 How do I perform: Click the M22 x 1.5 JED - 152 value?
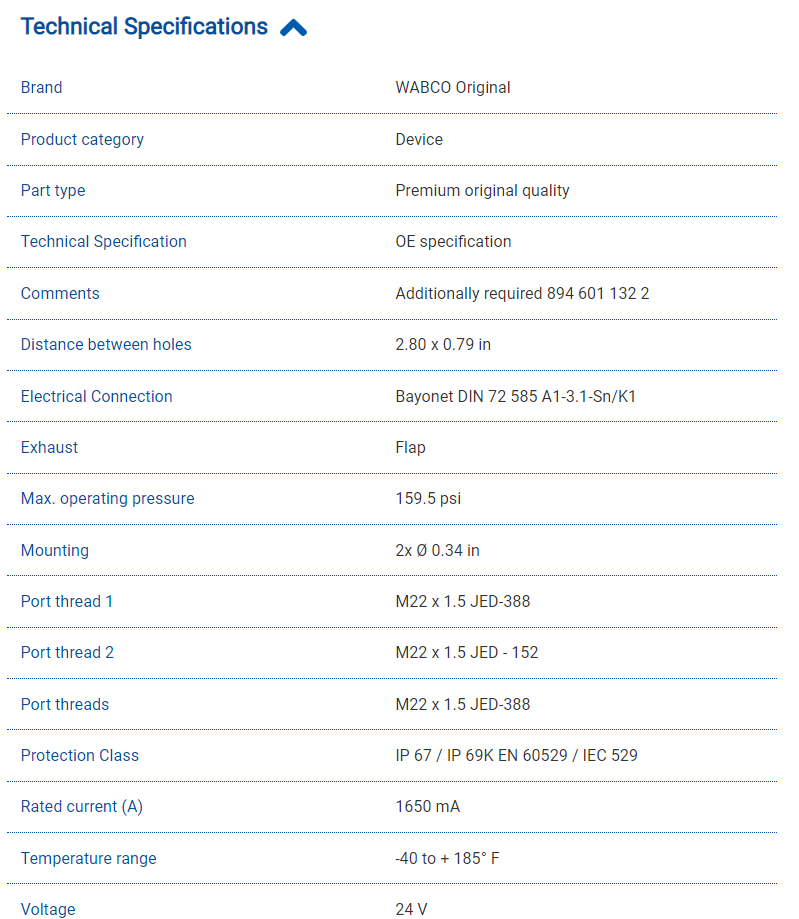point(466,653)
